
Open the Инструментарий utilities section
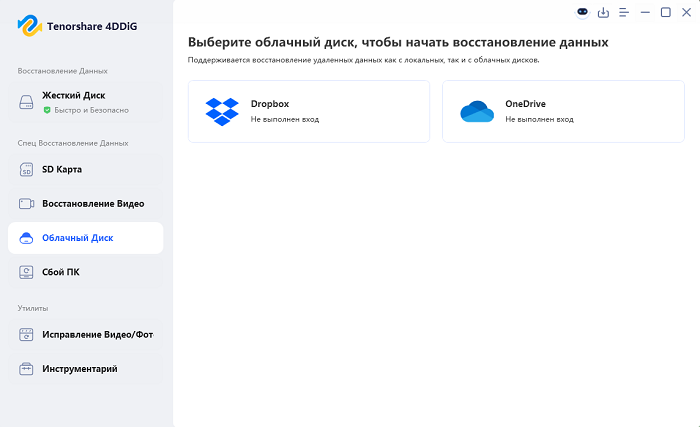85,369
